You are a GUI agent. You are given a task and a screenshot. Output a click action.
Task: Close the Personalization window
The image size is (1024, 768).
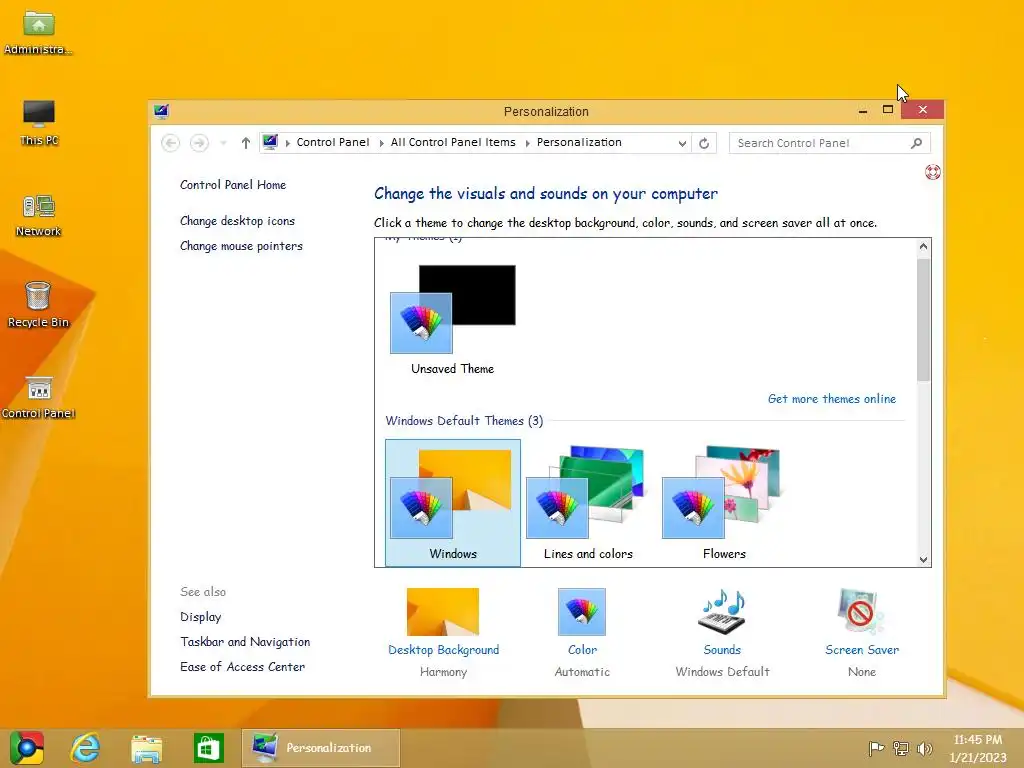click(x=922, y=110)
